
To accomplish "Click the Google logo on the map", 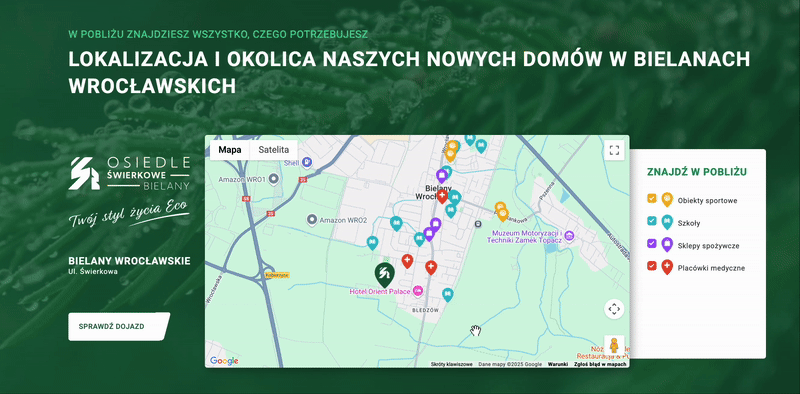I will pyautogui.click(x=224, y=361).
